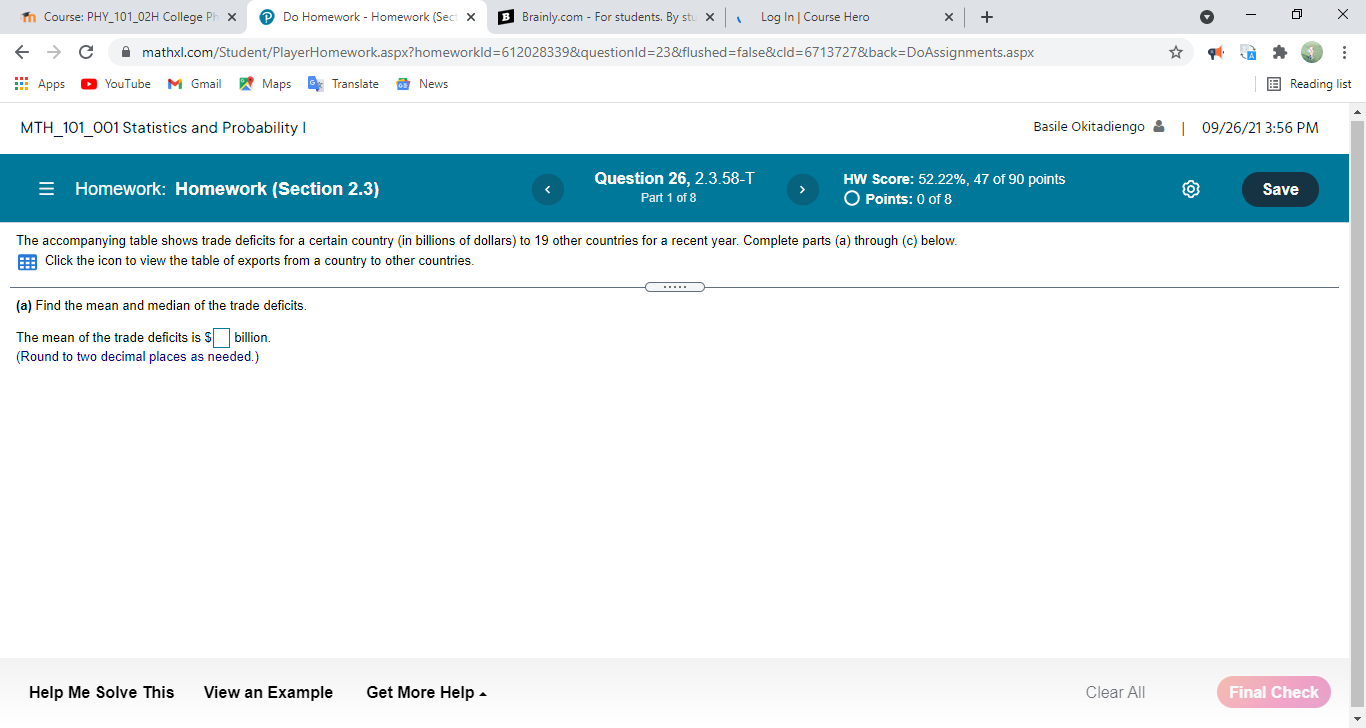
Task: Open Translate bookmark
Action: coord(343,84)
